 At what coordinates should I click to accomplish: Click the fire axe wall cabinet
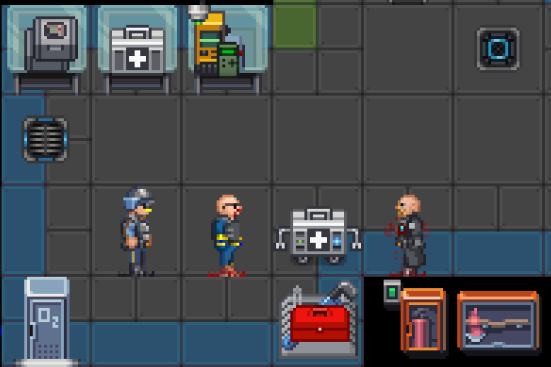pos(498,321)
